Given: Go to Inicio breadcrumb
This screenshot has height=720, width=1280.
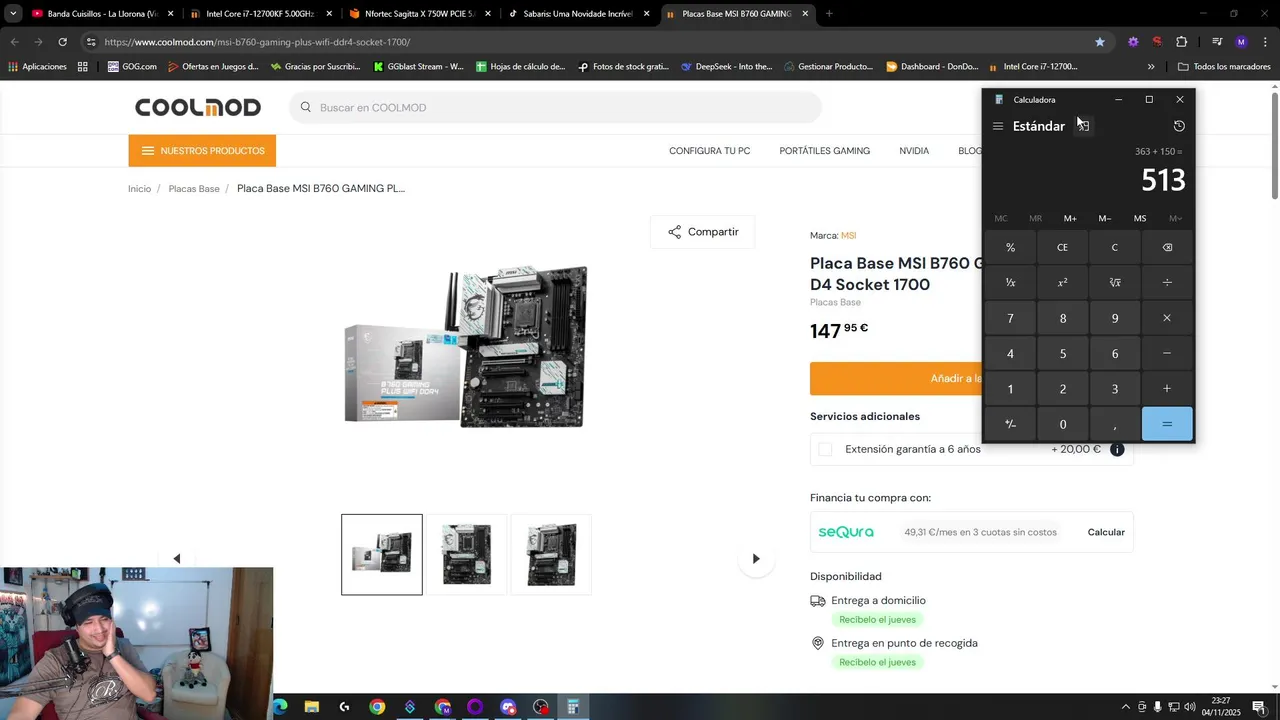Looking at the screenshot, I should coord(139,189).
